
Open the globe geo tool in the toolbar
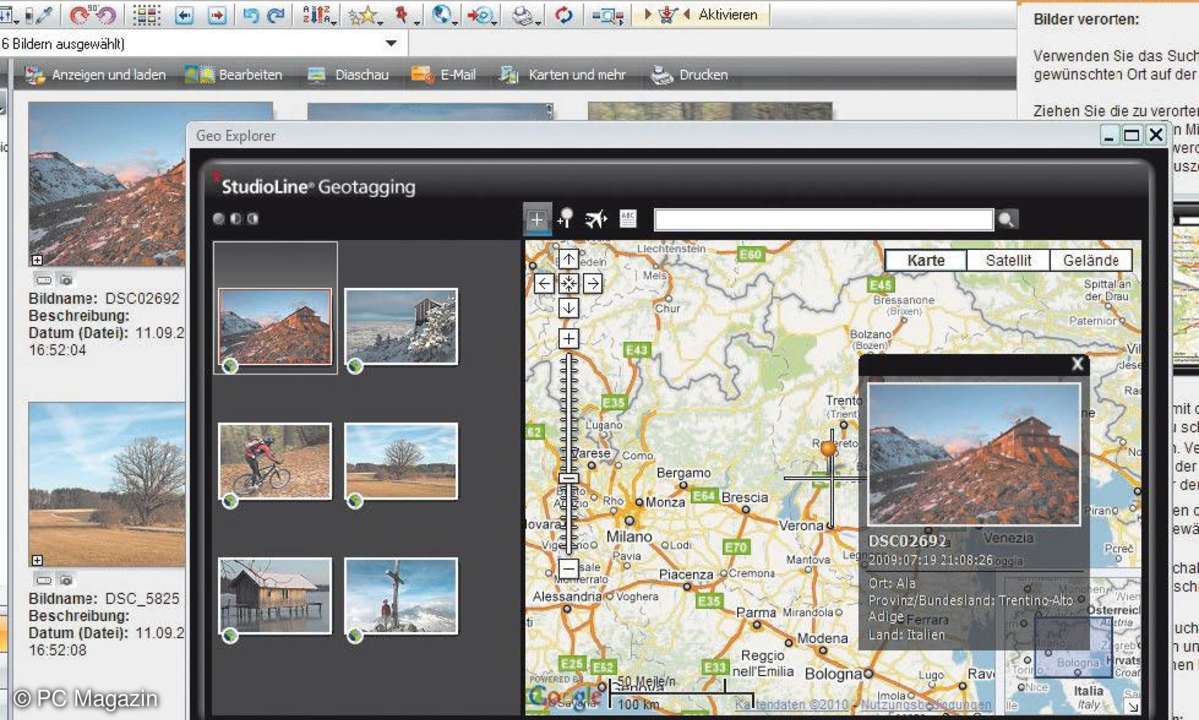point(441,14)
